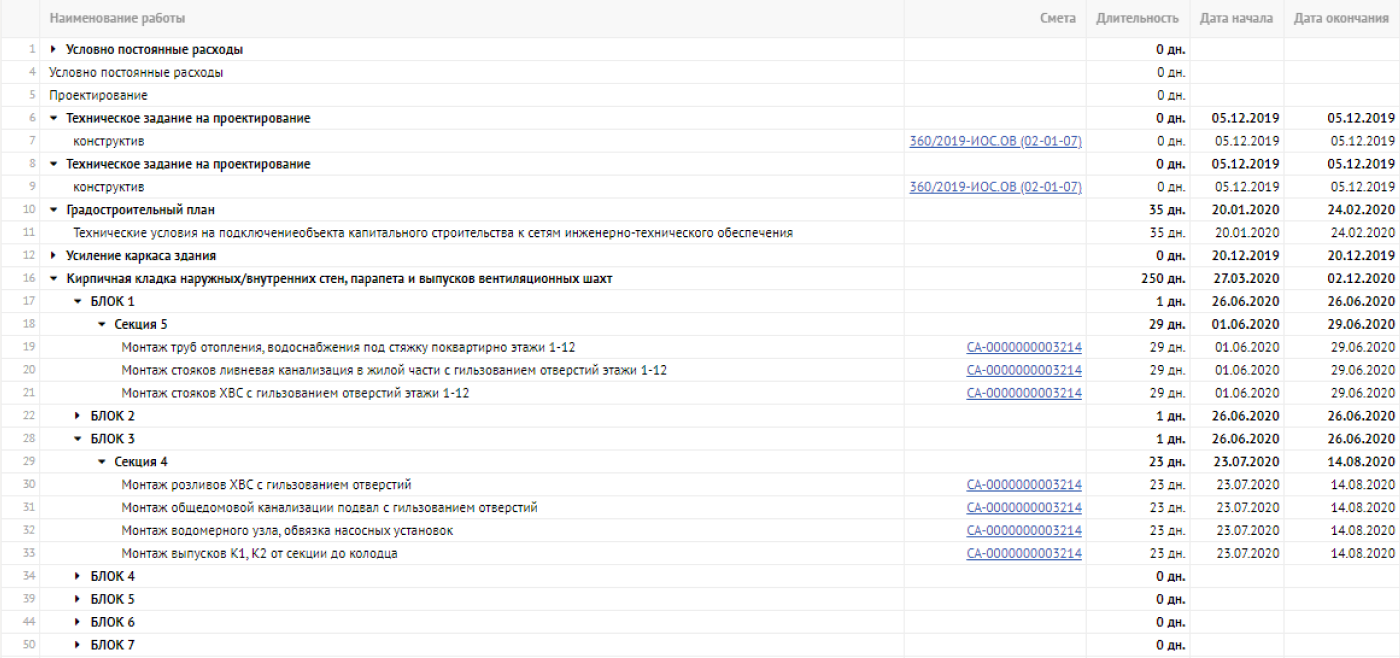Image resolution: width=1400 pixels, height=658 pixels.
Task: Sort by Наименование работы column header
Action: coord(117,19)
